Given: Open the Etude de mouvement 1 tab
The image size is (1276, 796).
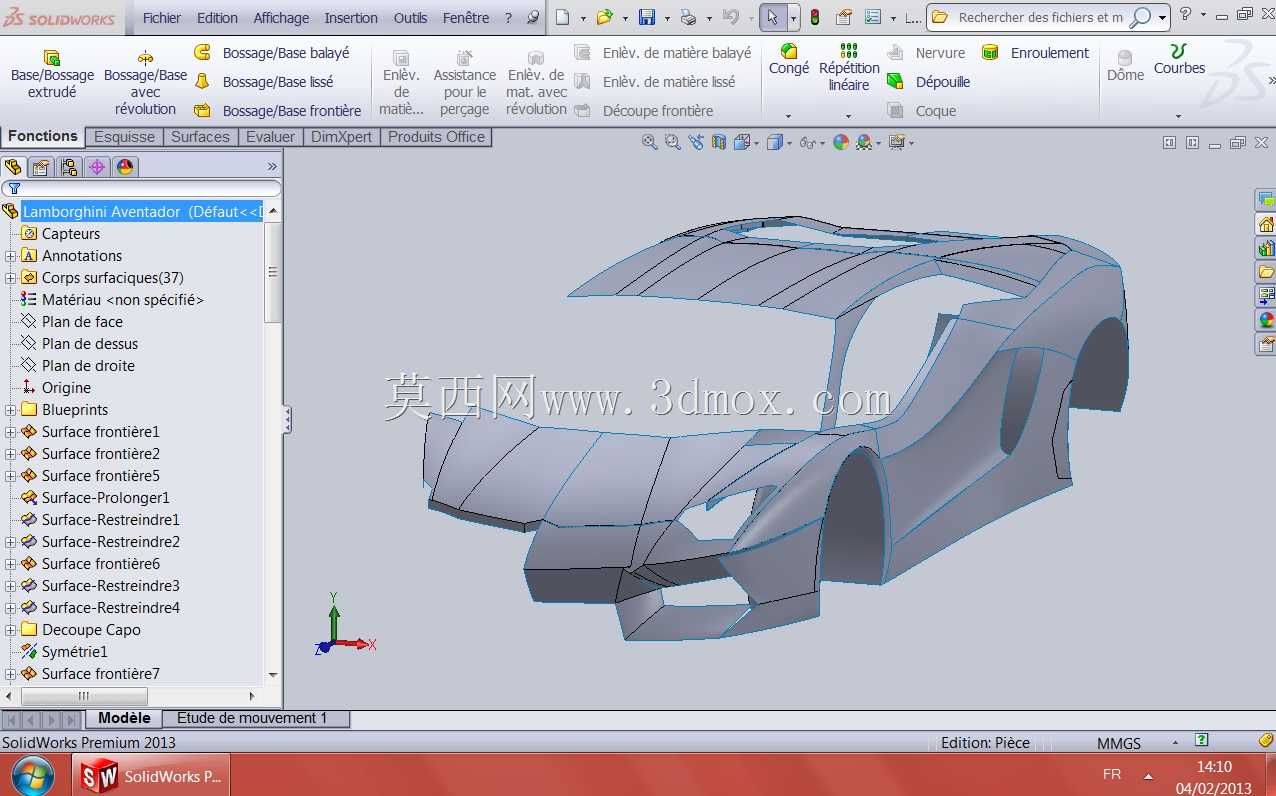Looking at the screenshot, I should coord(252,718).
